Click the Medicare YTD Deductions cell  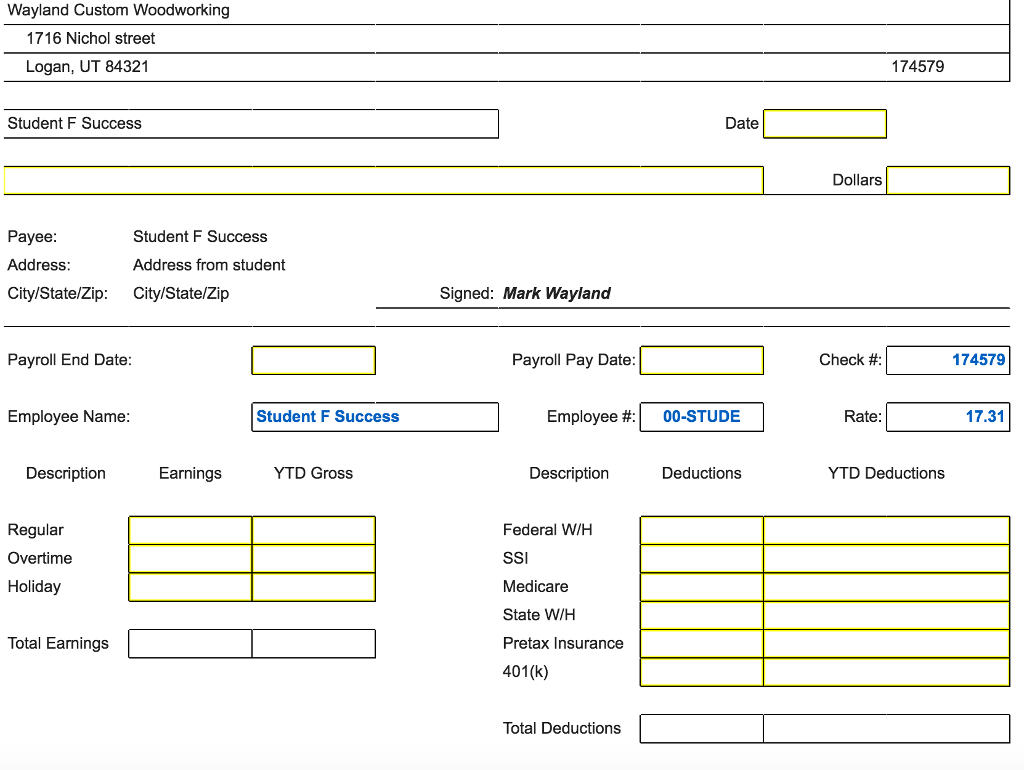[x=886, y=587]
